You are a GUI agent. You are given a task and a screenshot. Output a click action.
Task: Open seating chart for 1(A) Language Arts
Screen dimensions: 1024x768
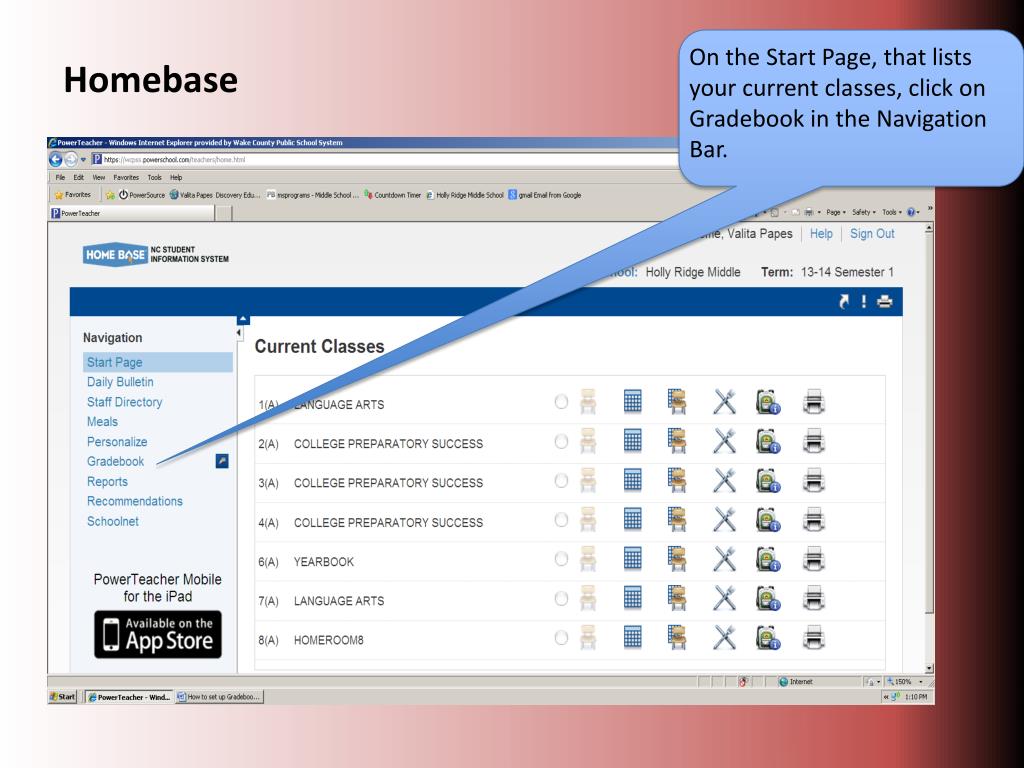[677, 402]
